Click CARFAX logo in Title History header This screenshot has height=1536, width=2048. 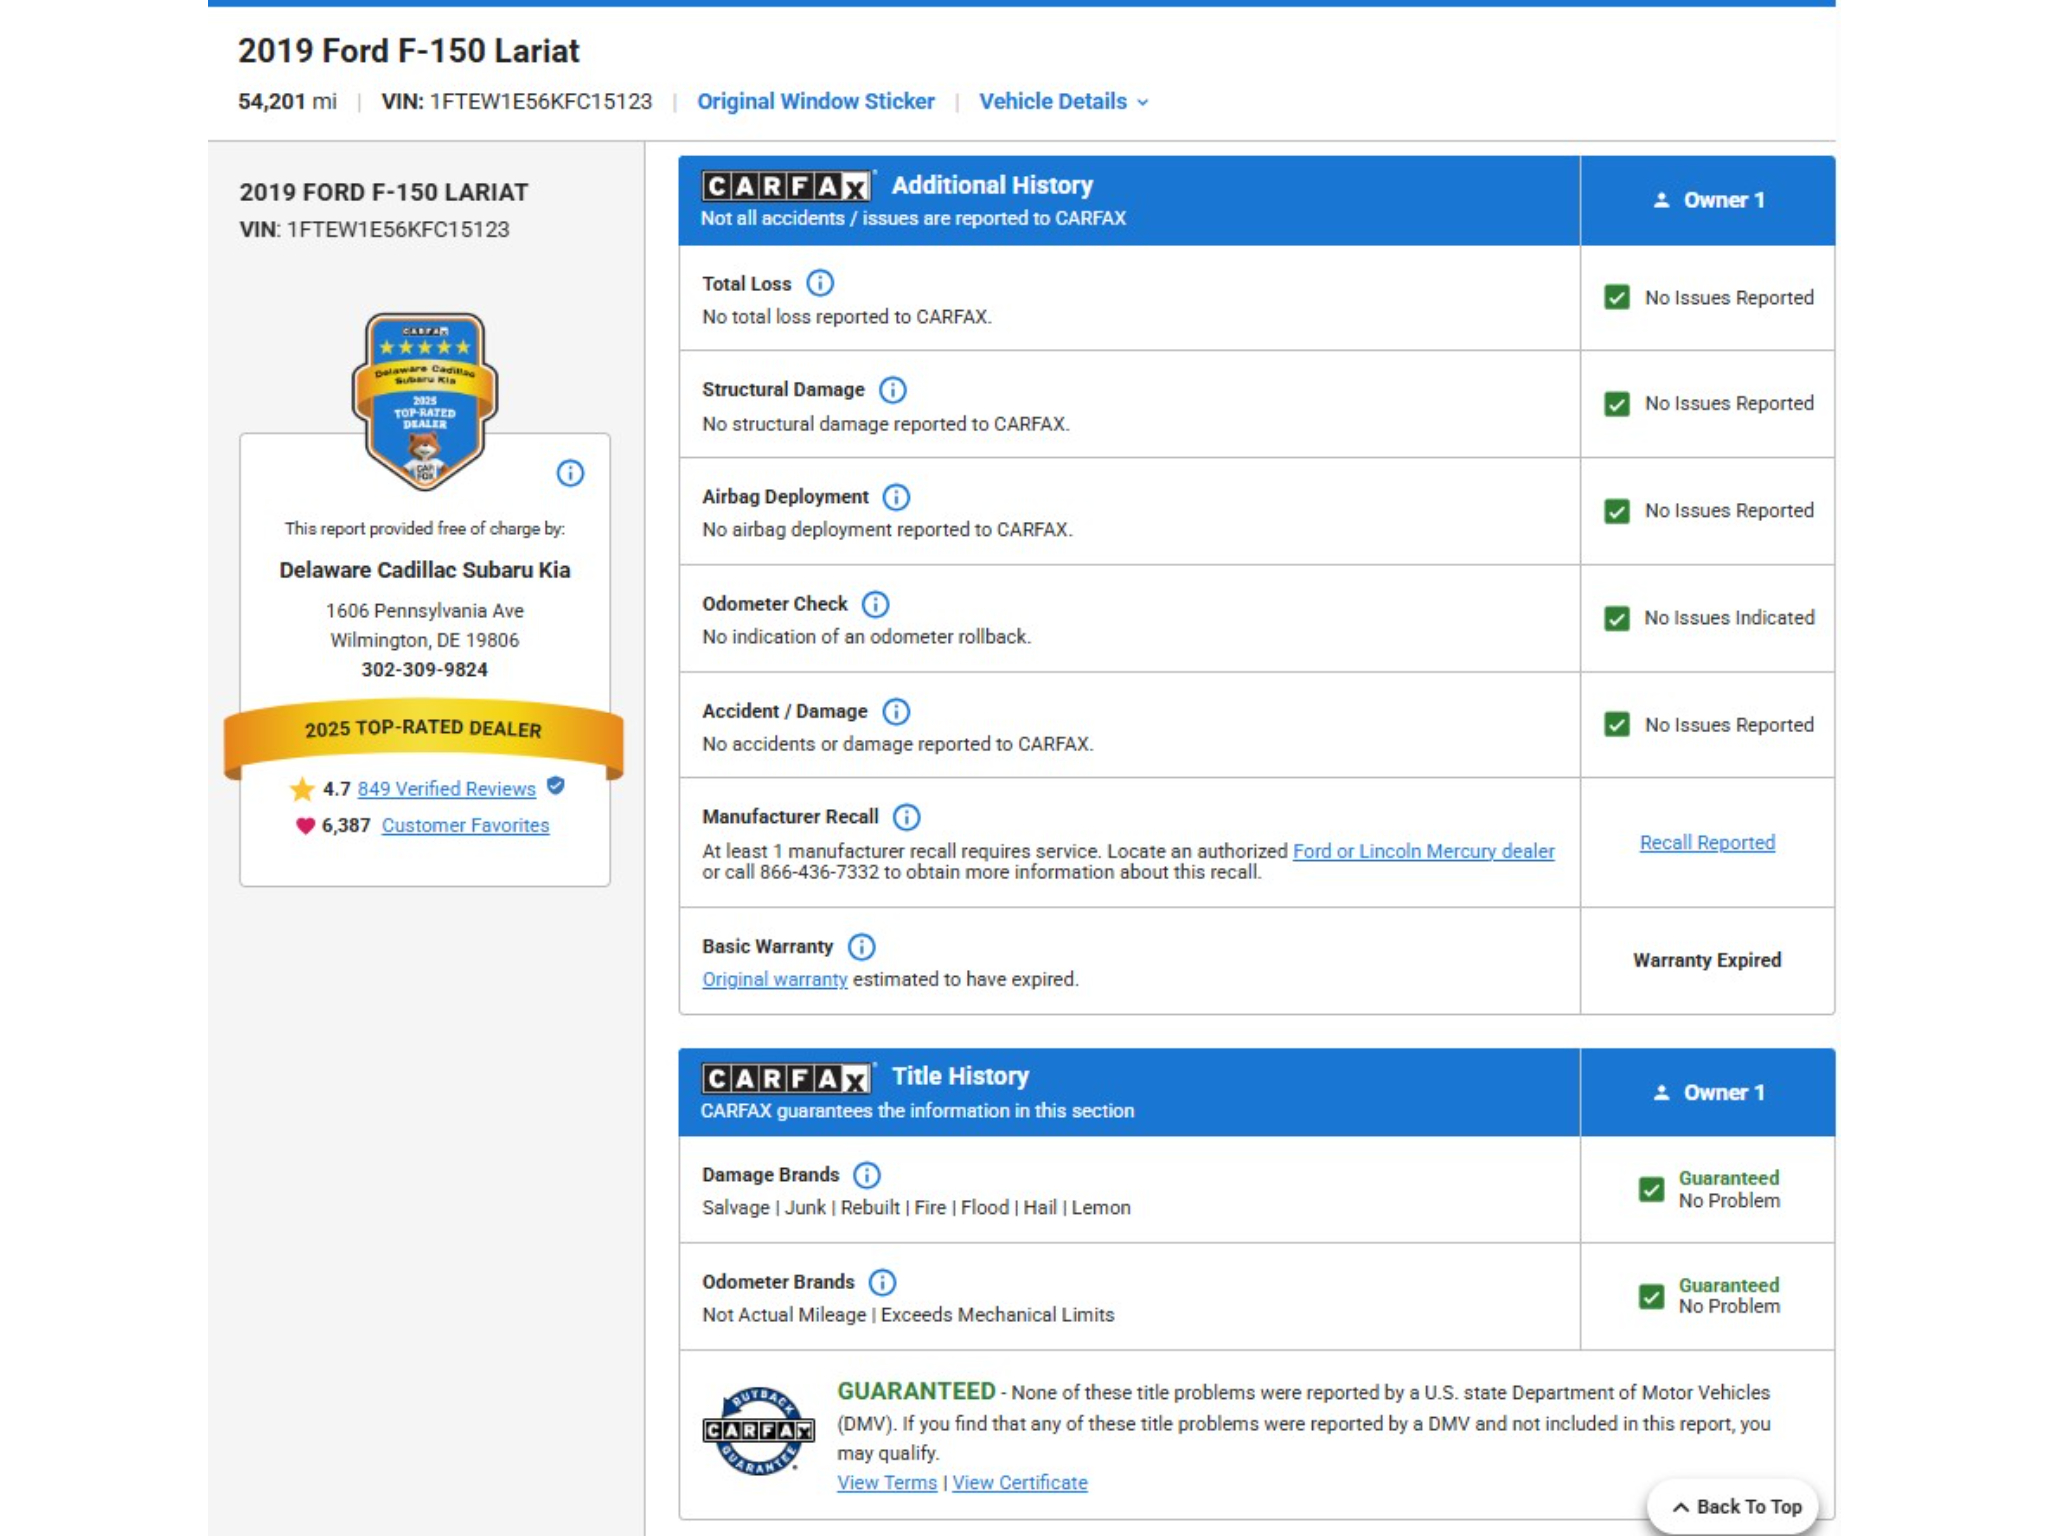click(x=786, y=1078)
